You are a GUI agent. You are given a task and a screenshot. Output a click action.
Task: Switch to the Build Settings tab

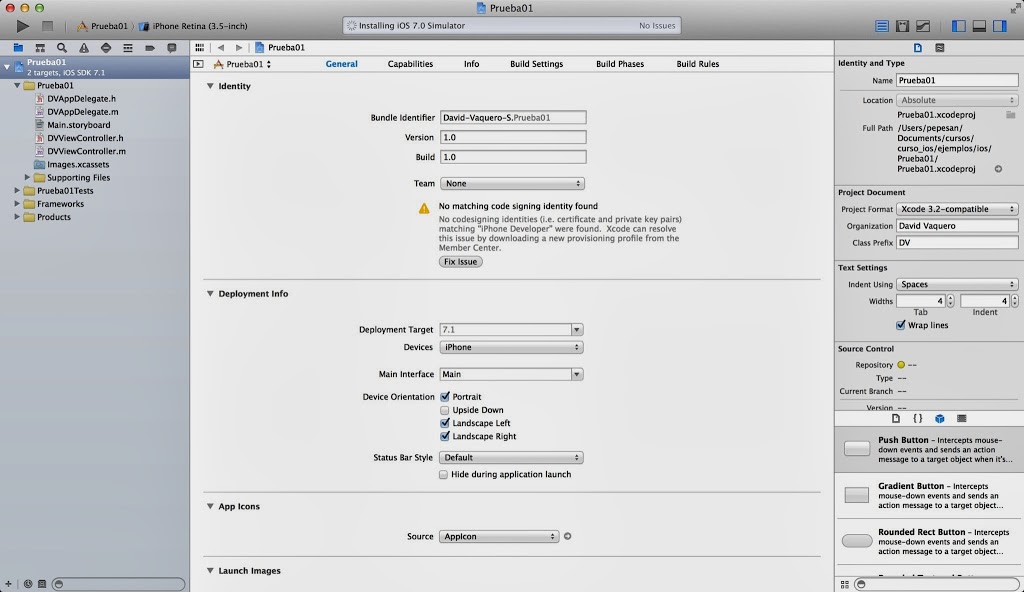point(536,64)
